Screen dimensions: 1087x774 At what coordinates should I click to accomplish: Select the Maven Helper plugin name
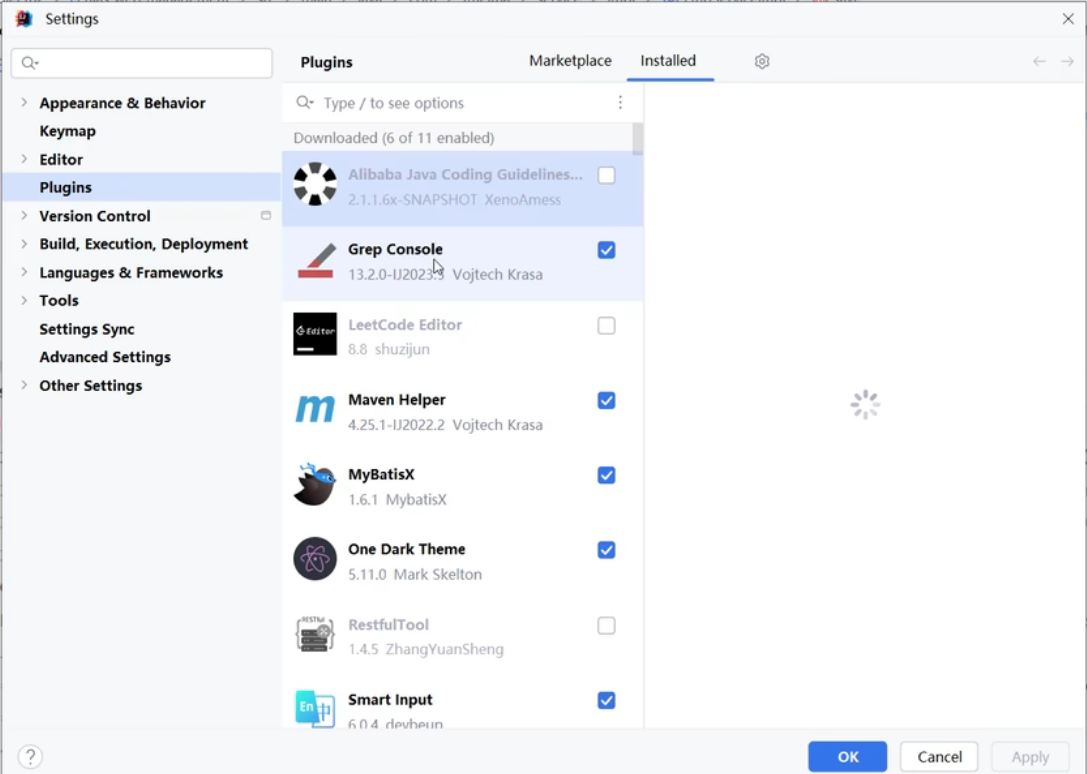[x=397, y=399]
